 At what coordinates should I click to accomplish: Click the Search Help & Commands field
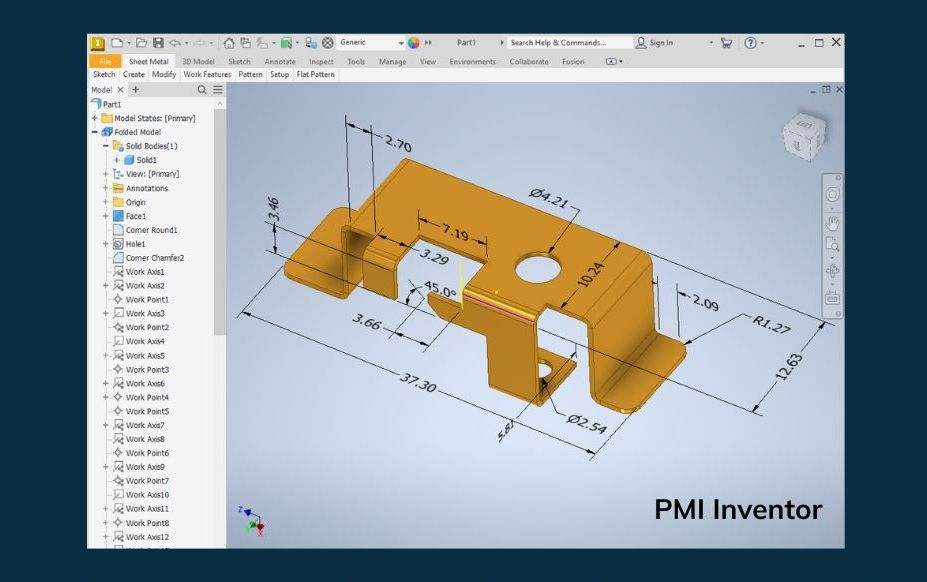pyautogui.click(x=569, y=43)
